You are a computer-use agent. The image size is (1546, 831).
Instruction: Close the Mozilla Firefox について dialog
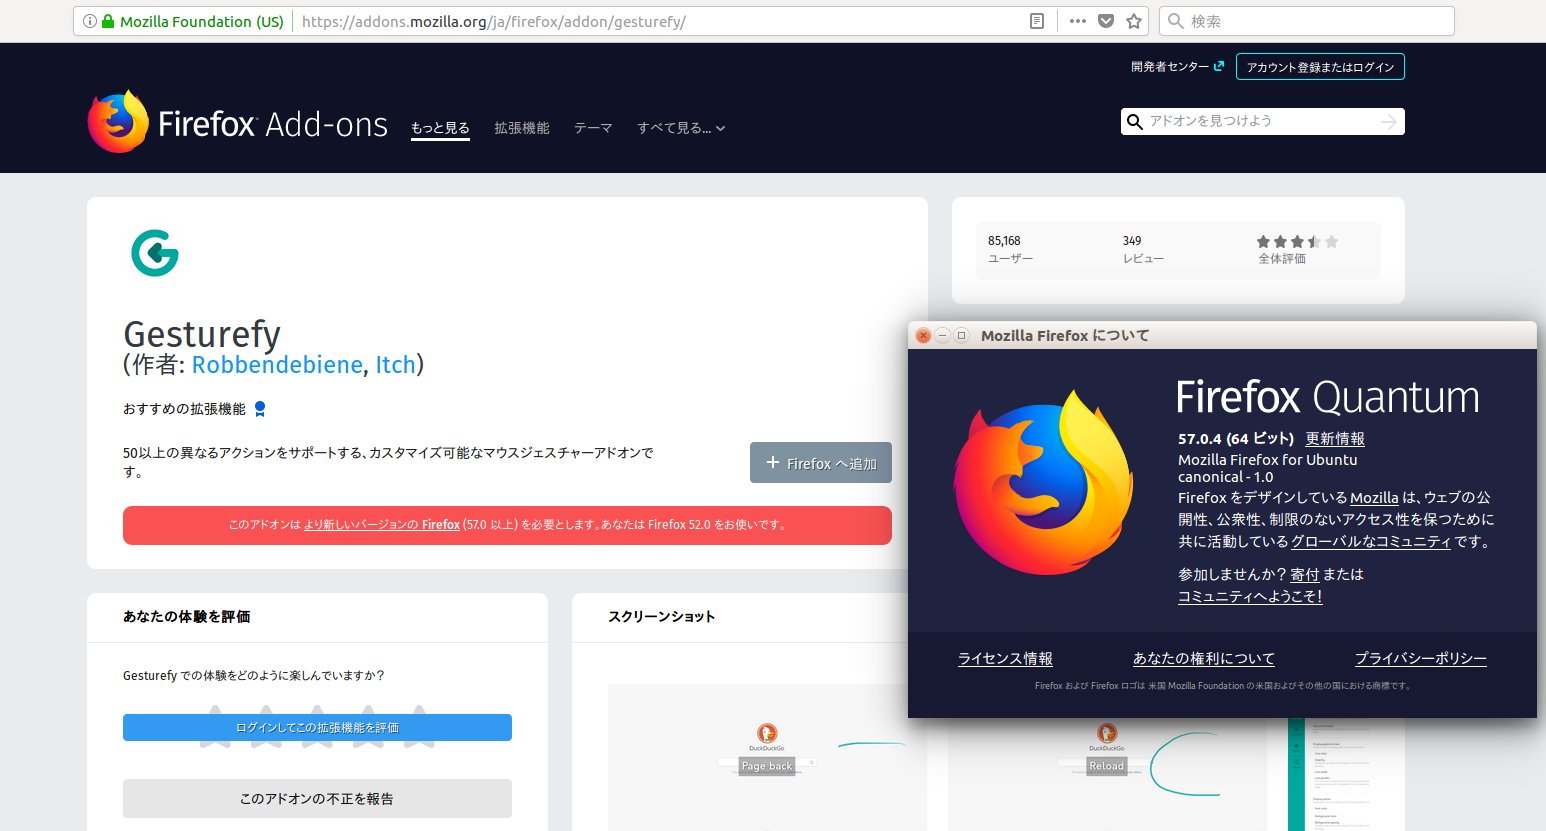click(x=924, y=336)
